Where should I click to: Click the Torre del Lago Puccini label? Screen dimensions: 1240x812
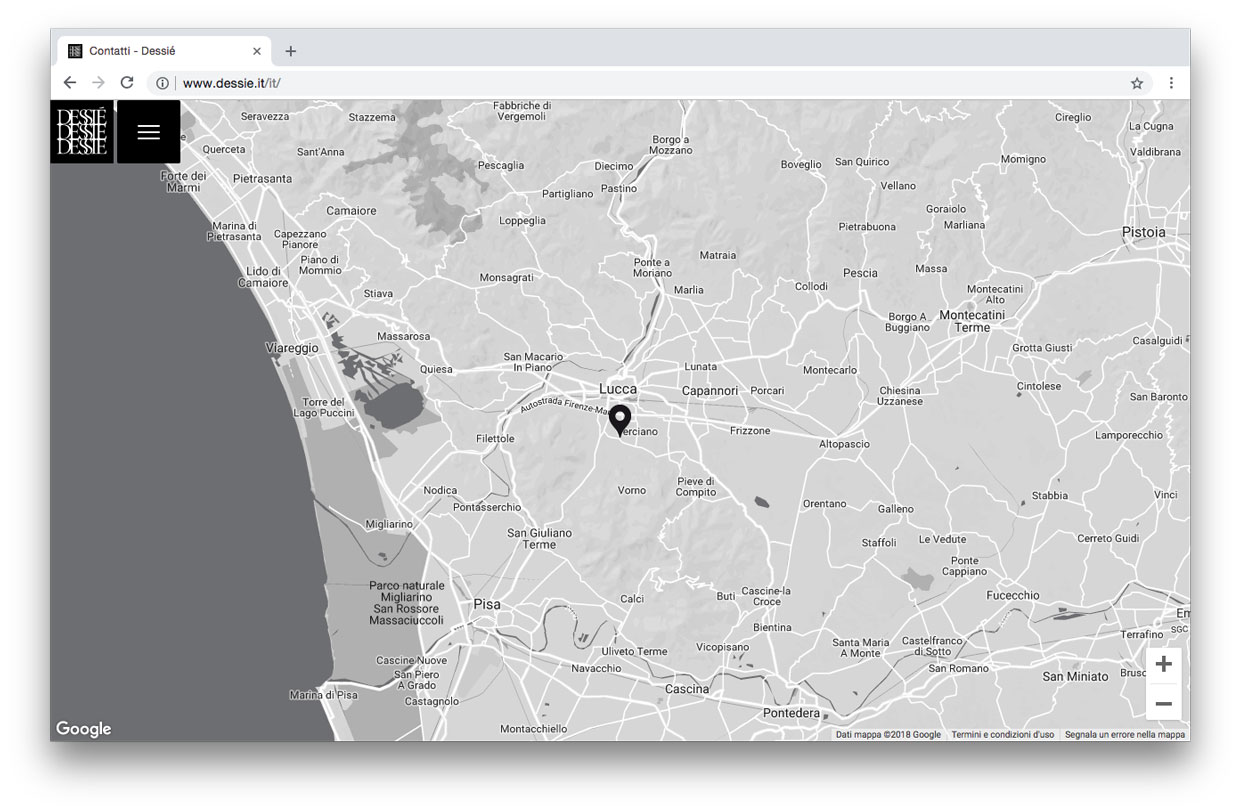point(323,407)
